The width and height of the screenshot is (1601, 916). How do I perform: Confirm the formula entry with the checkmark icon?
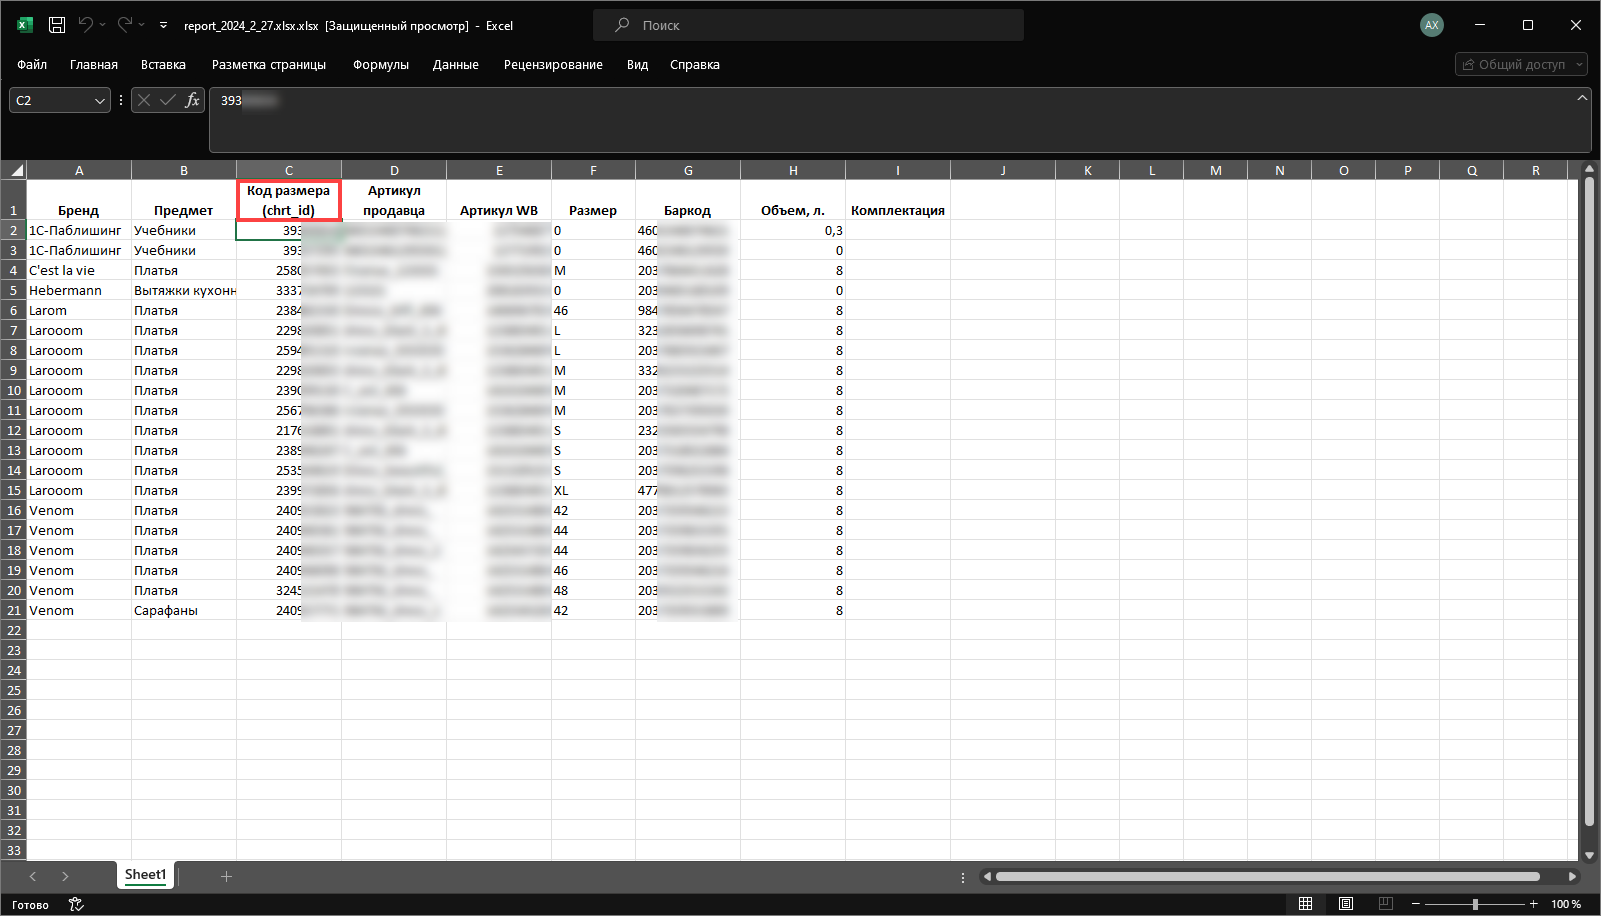click(x=167, y=100)
